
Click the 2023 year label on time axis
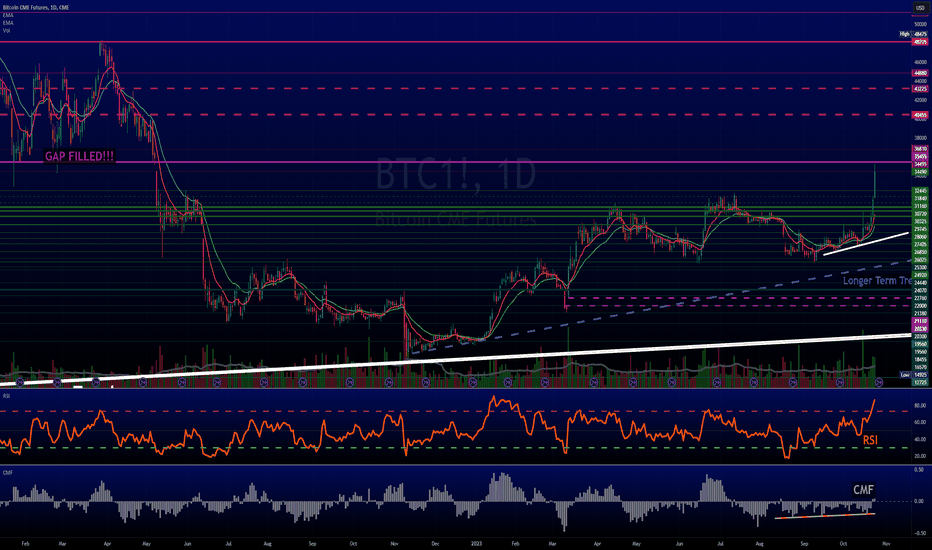point(476,543)
